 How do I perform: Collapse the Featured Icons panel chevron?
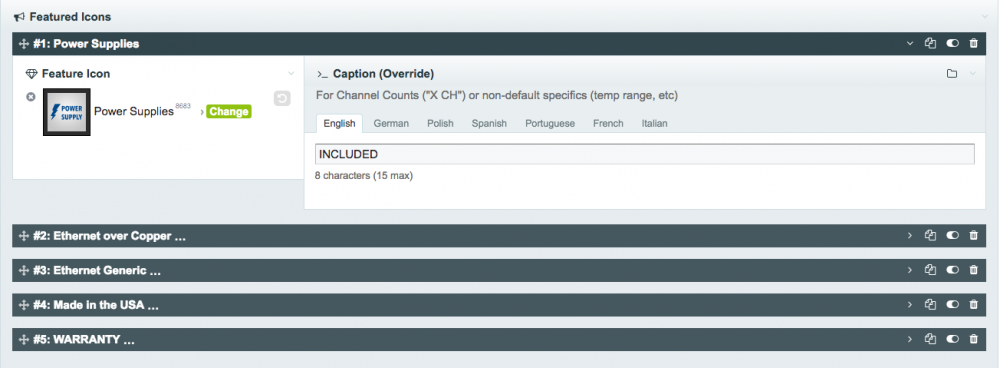tap(984, 17)
